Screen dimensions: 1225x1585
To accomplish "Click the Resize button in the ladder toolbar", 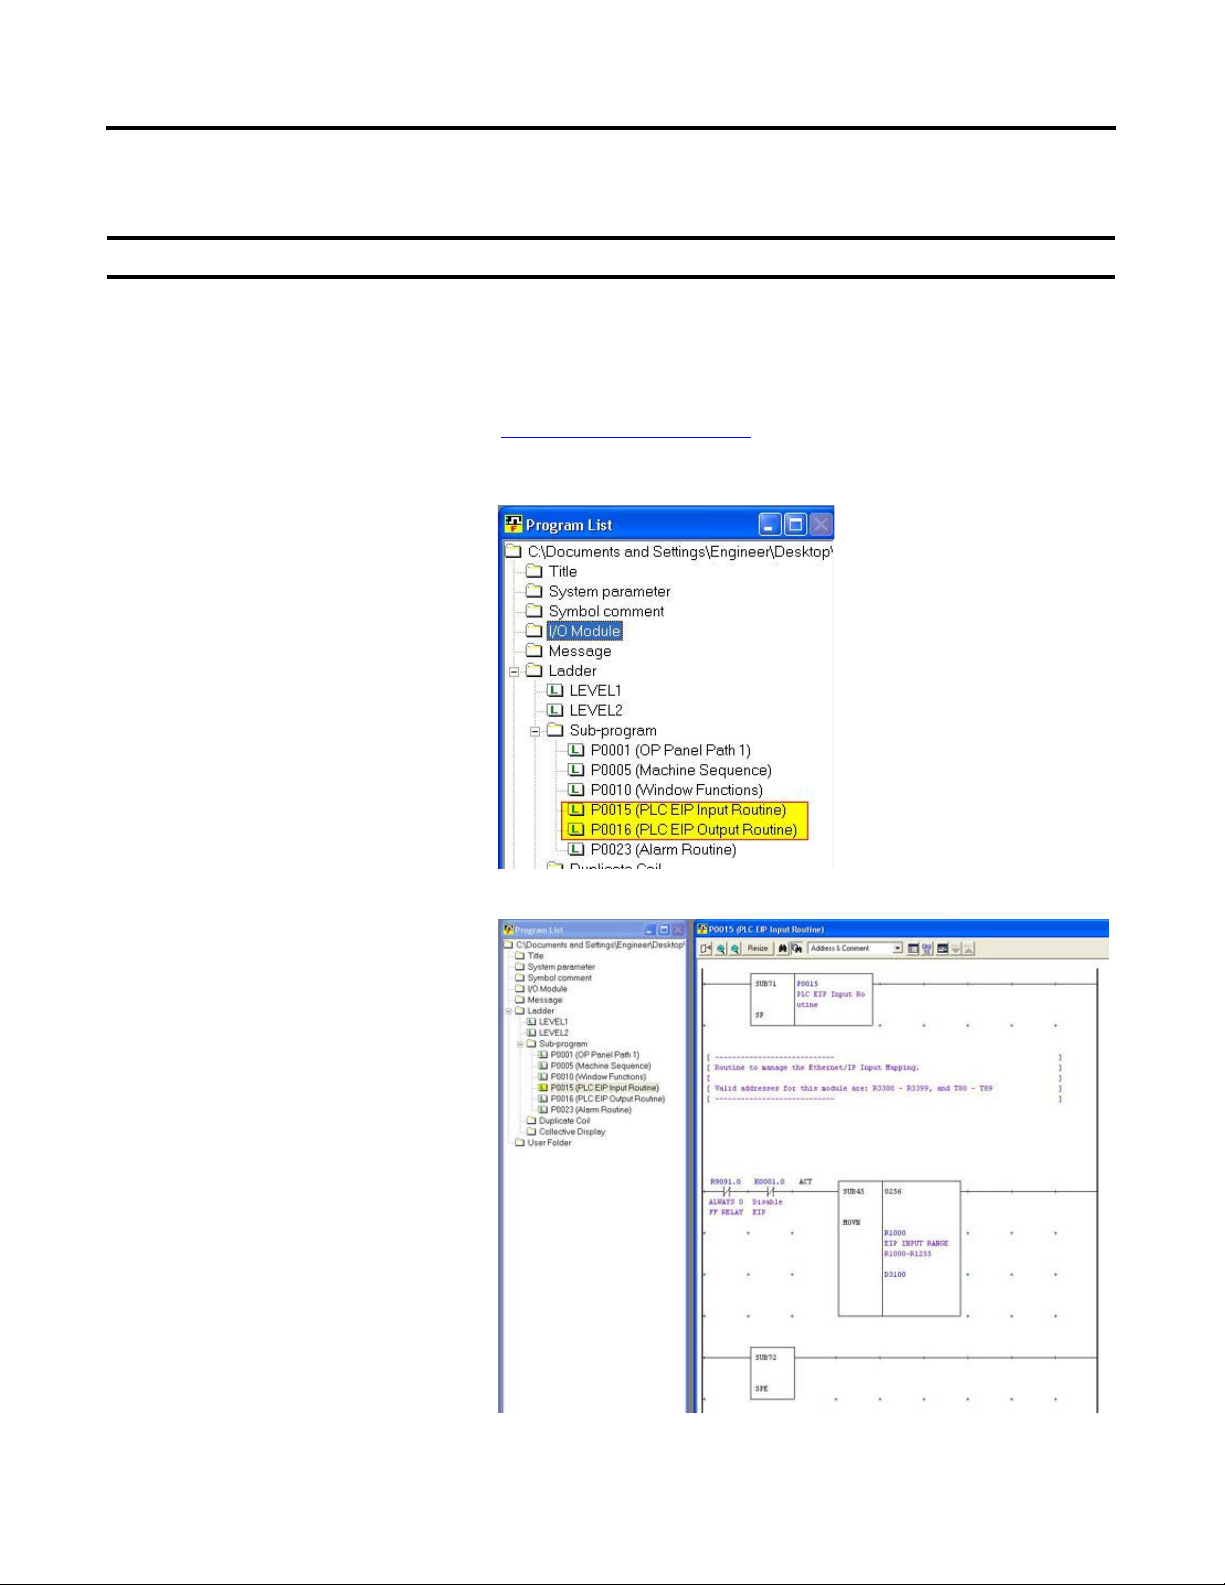I will [758, 948].
